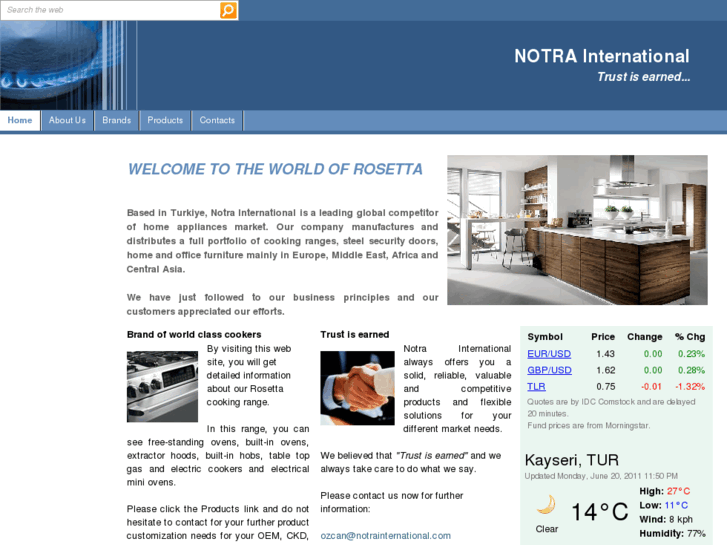Screen dimensions: 727x545
Task: Click the Wind 8 kph reading
Action: [666, 519]
